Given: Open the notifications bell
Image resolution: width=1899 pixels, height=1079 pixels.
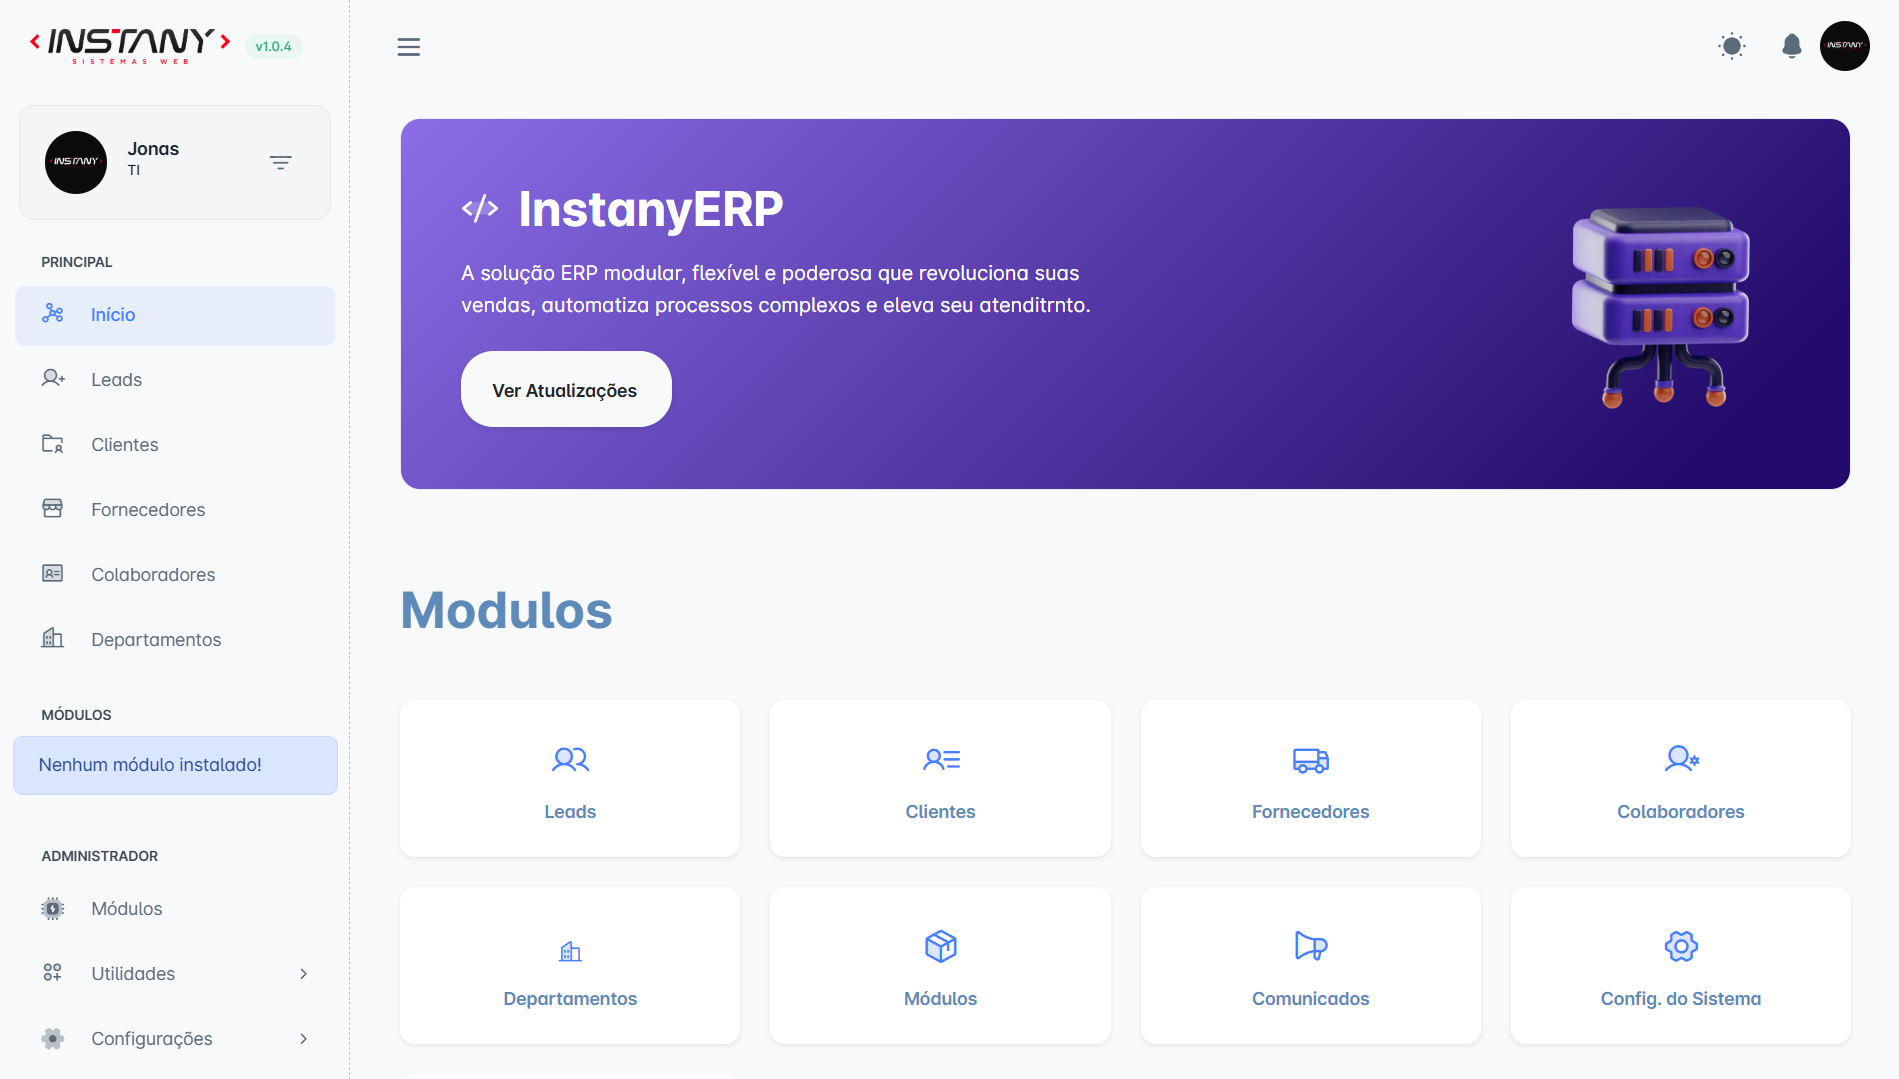Looking at the screenshot, I should (1791, 46).
